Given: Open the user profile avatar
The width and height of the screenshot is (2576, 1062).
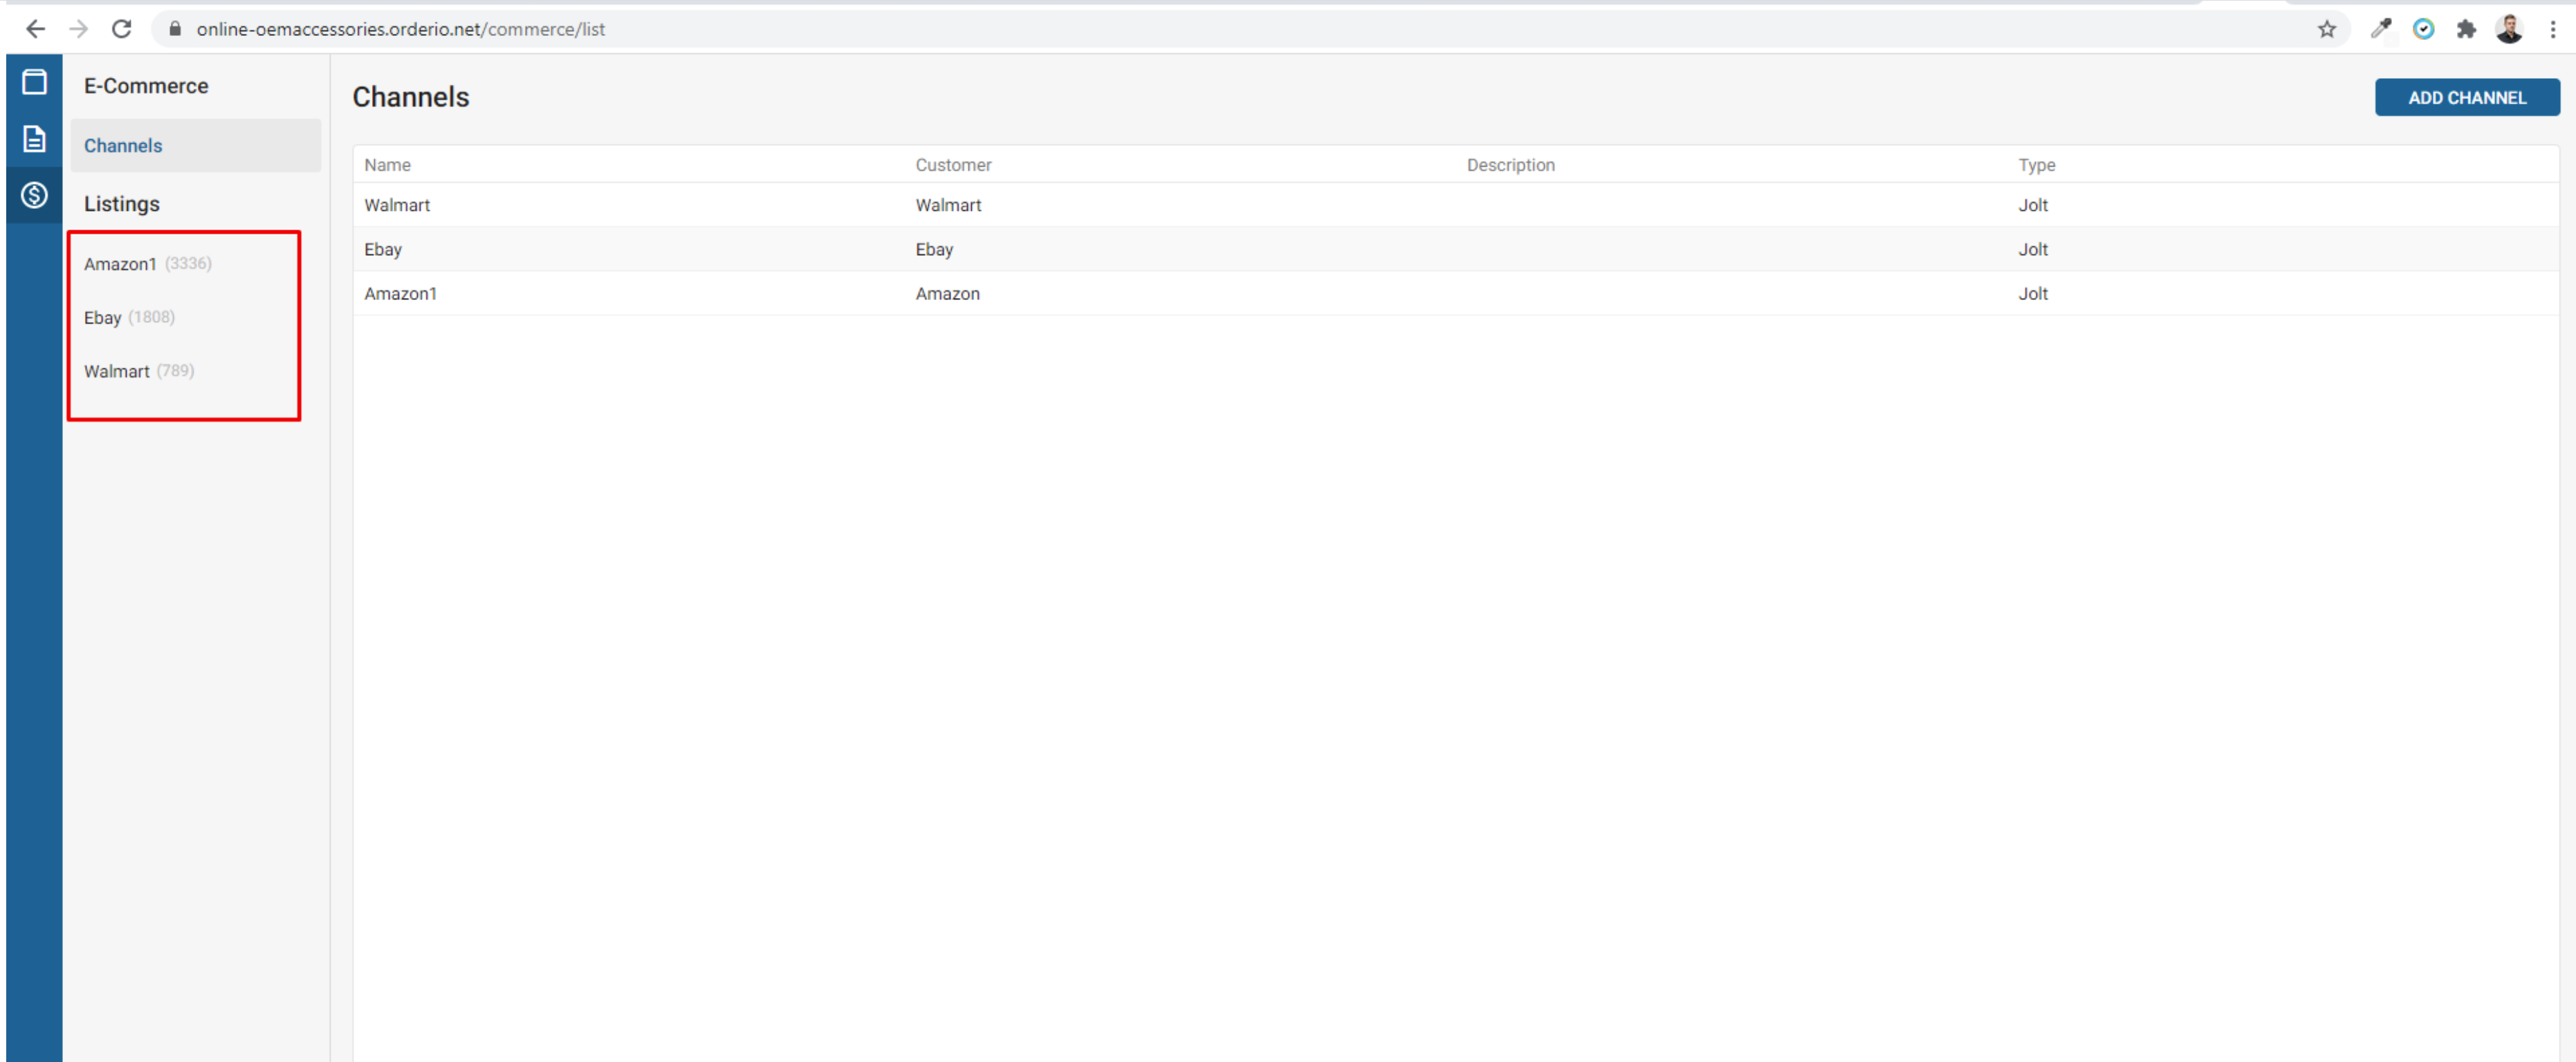Looking at the screenshot, I should click(2508, 29).
